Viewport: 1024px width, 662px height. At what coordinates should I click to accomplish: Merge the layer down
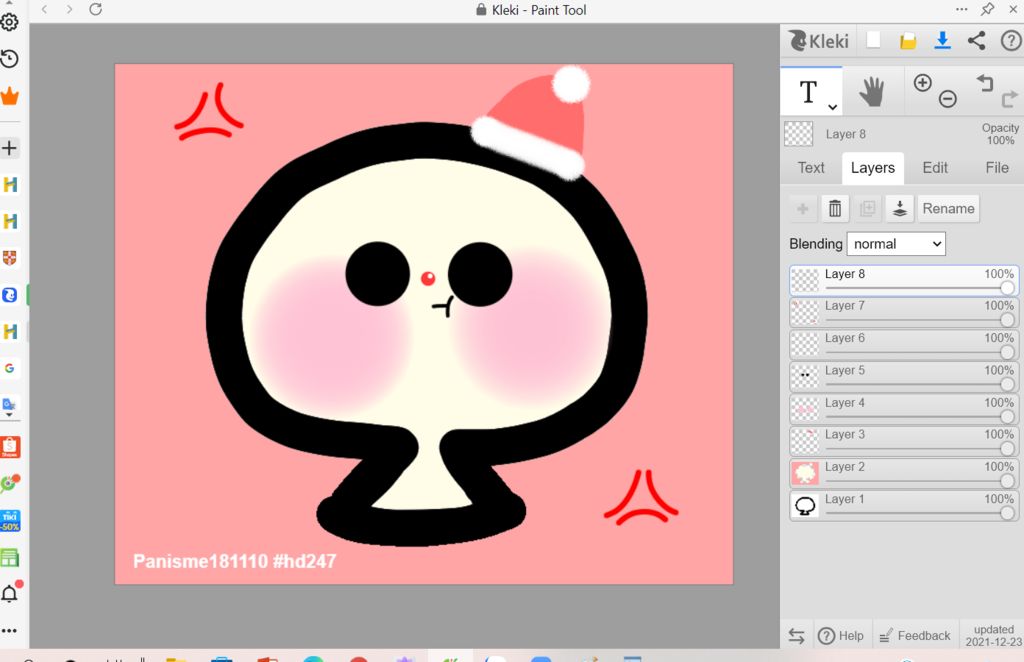click(x=899, y=209)
